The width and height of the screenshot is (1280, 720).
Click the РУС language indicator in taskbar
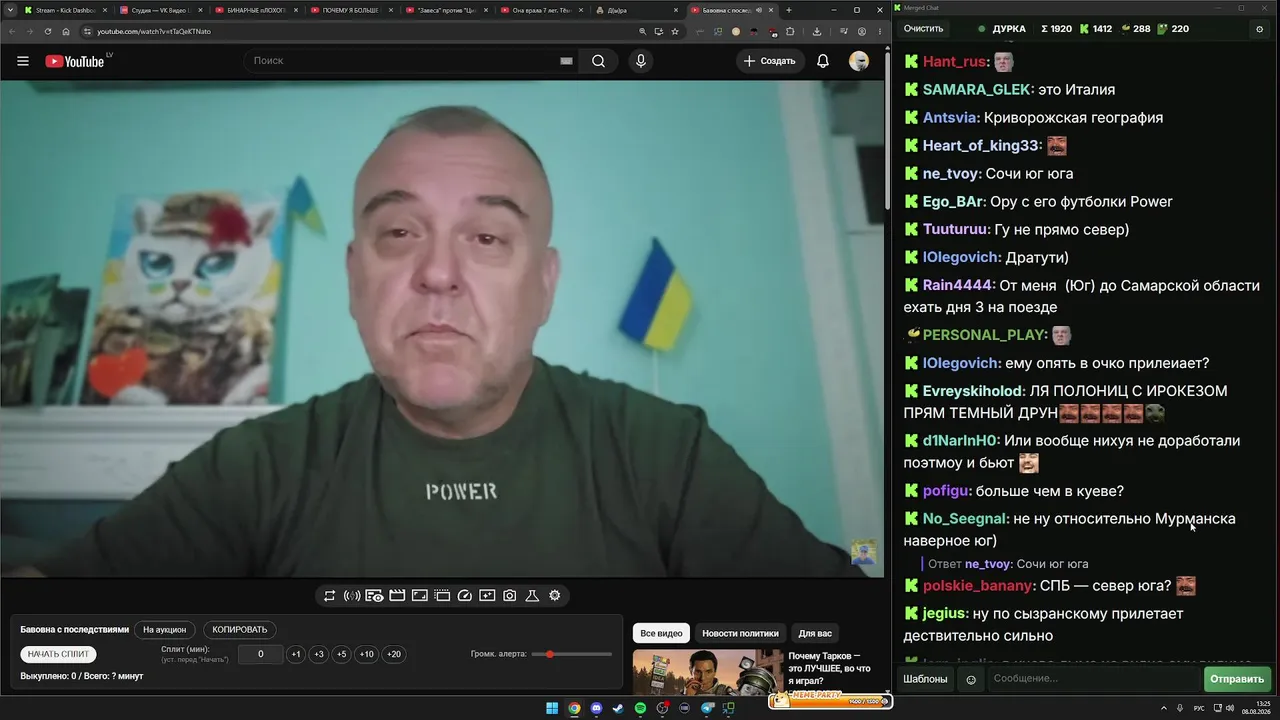pyautogui.click(x=1199, y=708)
